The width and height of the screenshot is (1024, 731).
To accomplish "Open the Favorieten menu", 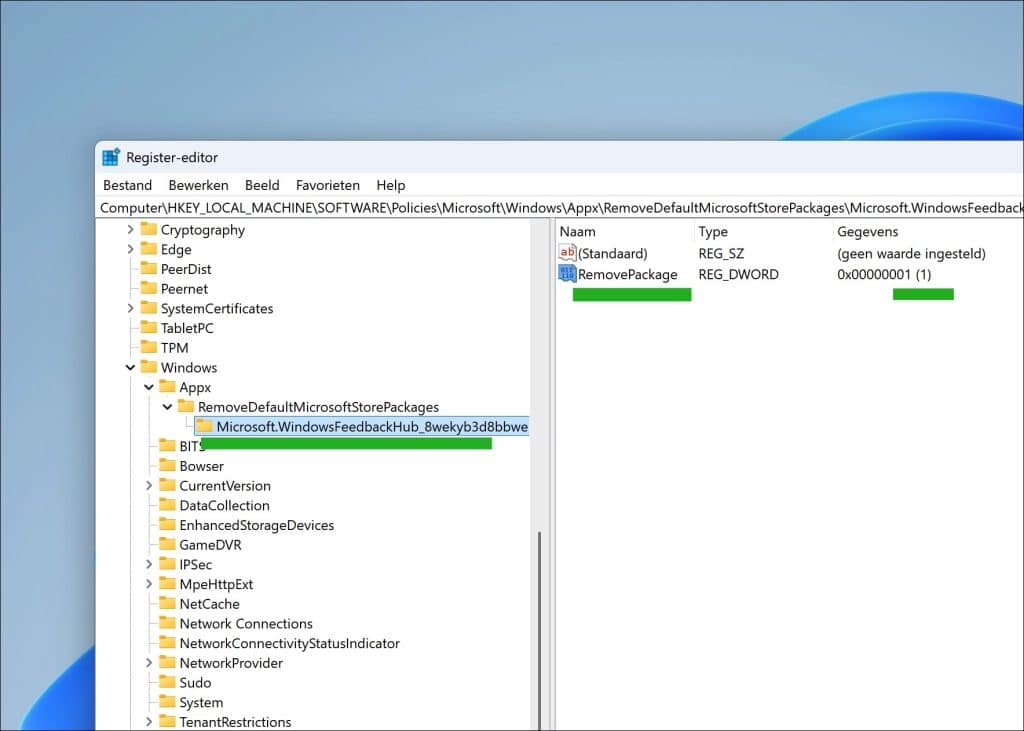I will coord(328,186).
